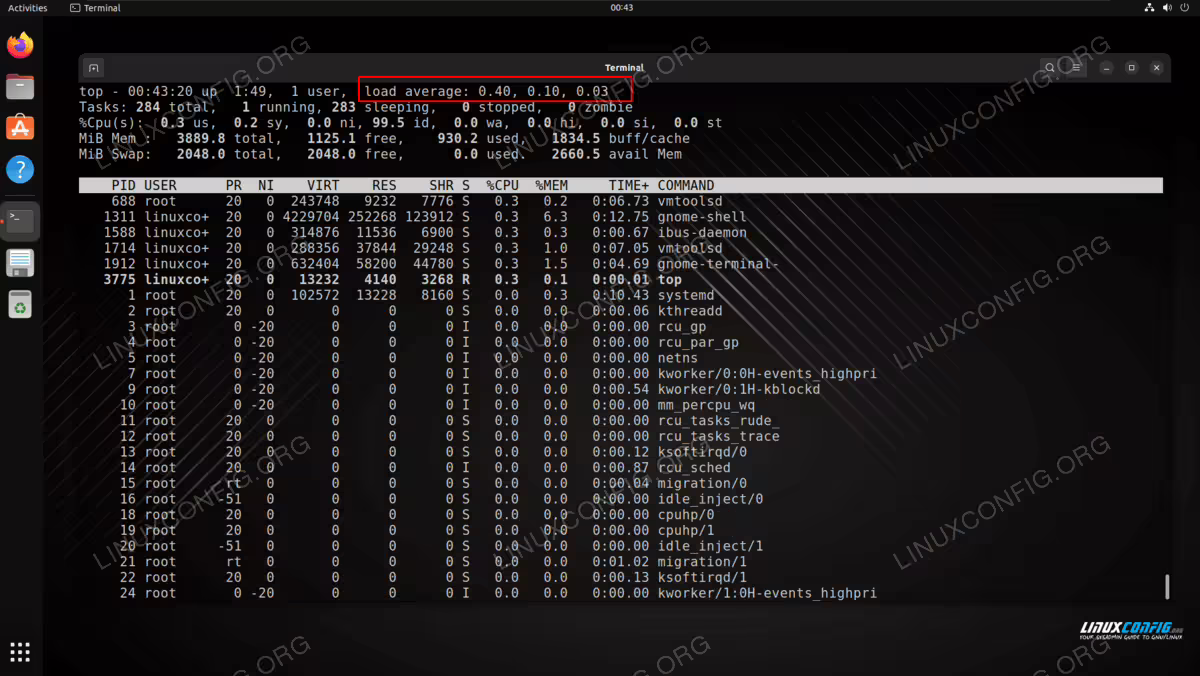Image resolution: width=1200 pixels, height=676 pixels.
Task: Select the ibus-daemon process name
Action: tap(702, 232)
